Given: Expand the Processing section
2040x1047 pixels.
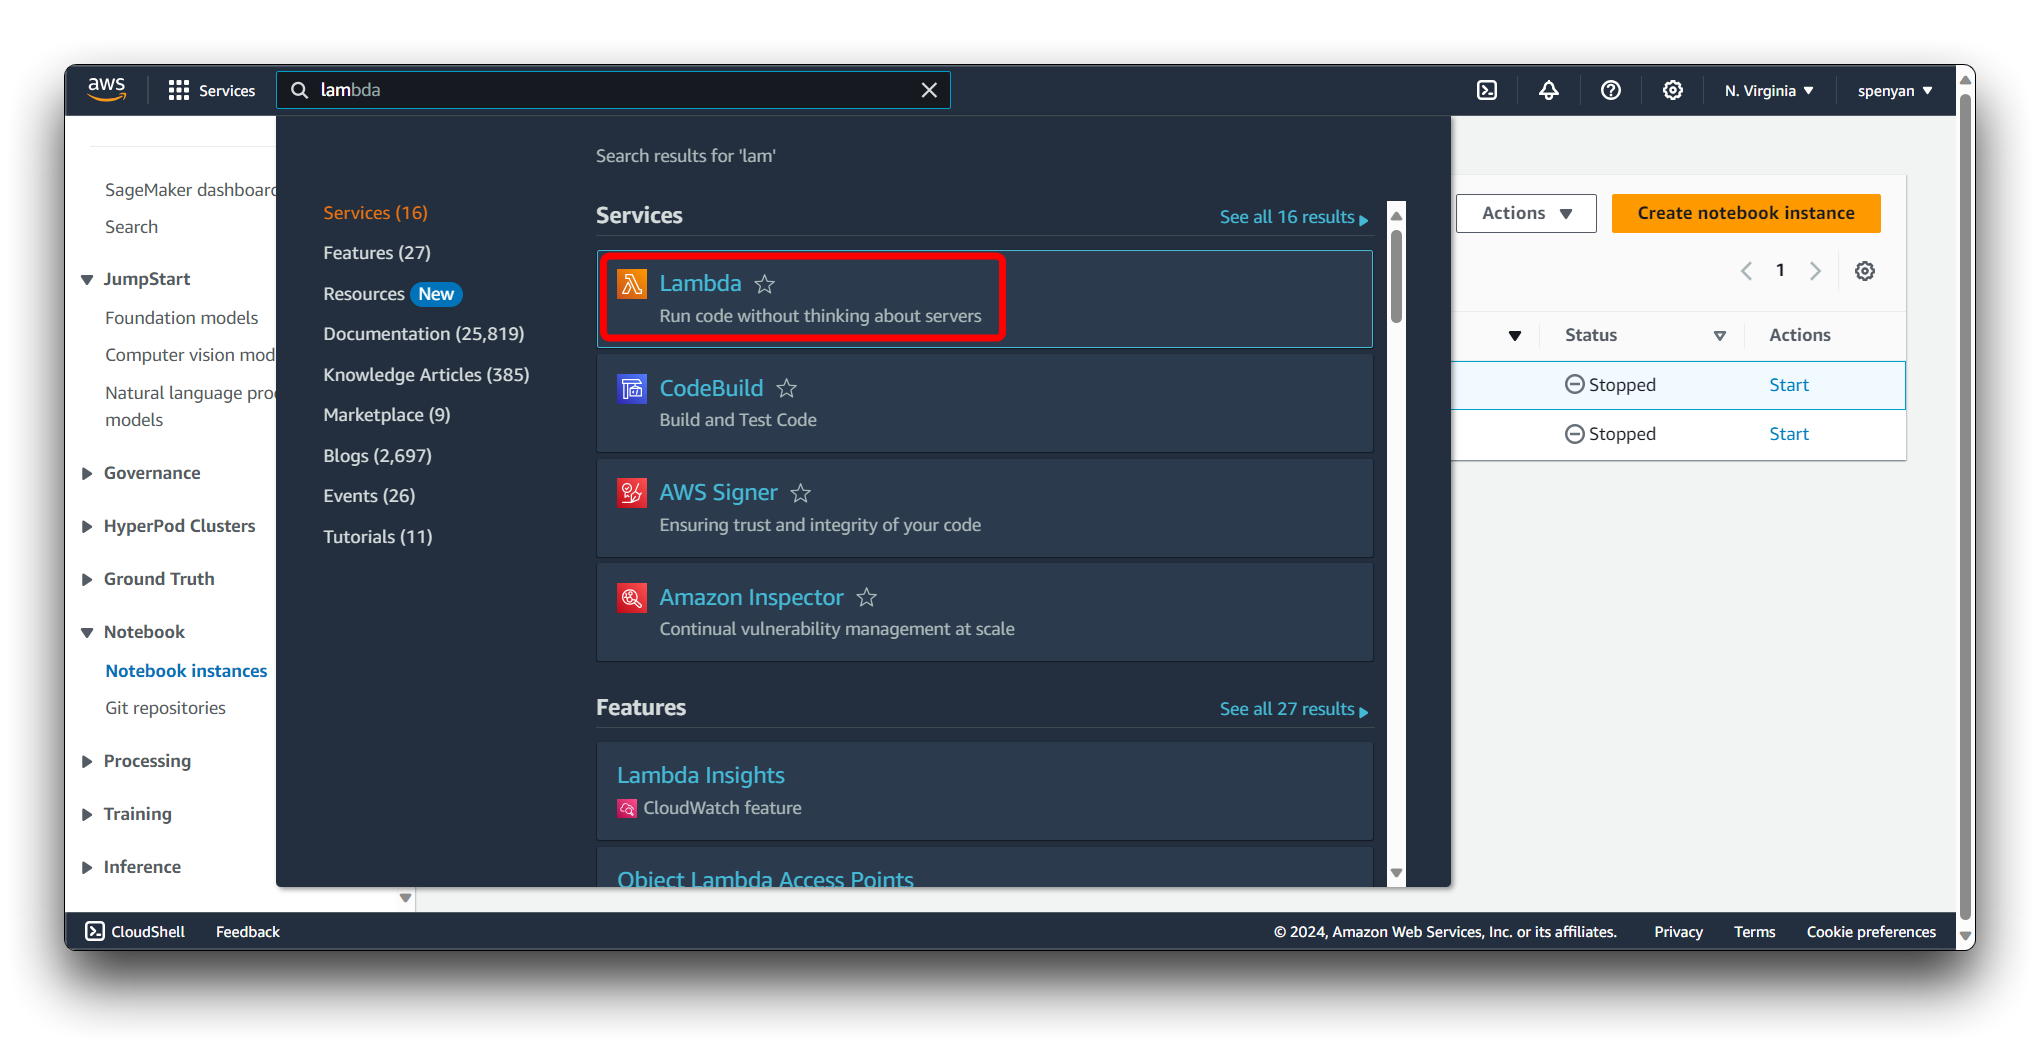Looking at the screenshot, I should point(87,762).
